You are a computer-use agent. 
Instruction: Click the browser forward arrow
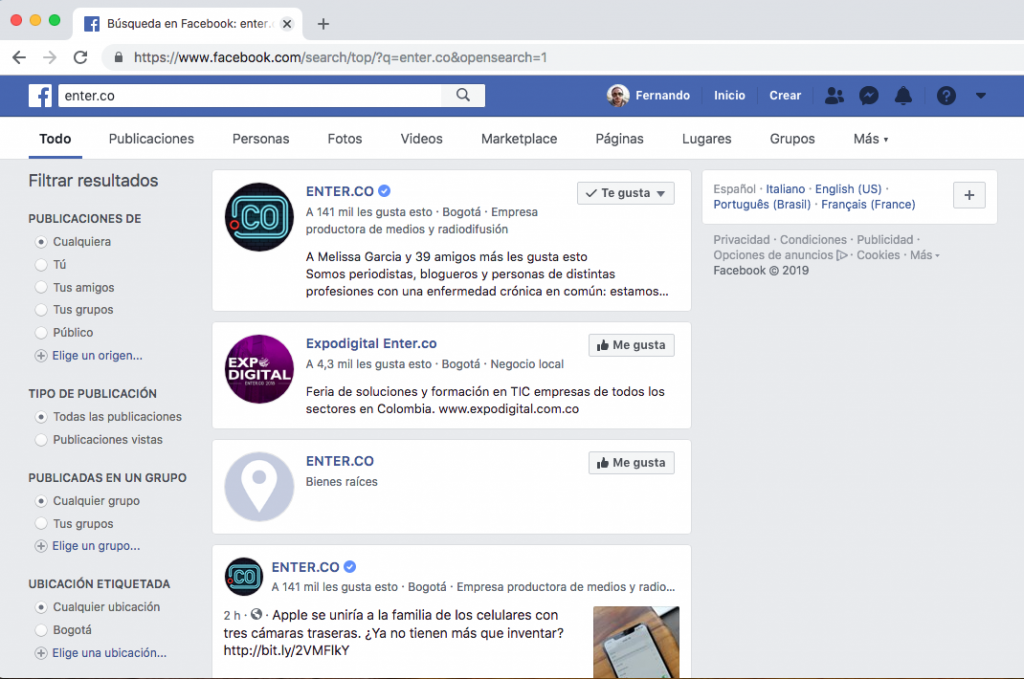click(50, 57)
